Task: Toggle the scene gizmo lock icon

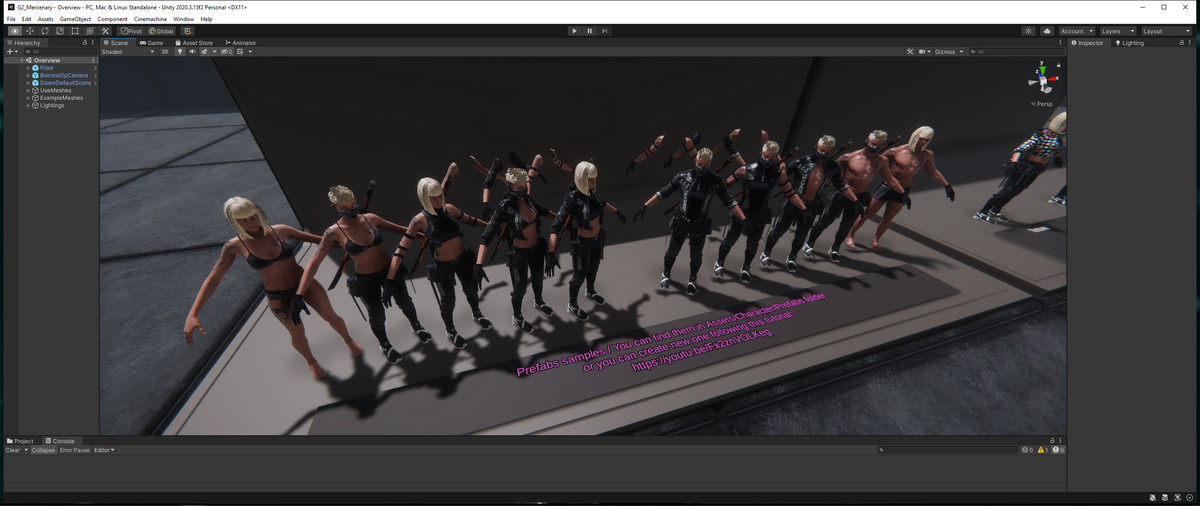Action: click(1057, 64)
